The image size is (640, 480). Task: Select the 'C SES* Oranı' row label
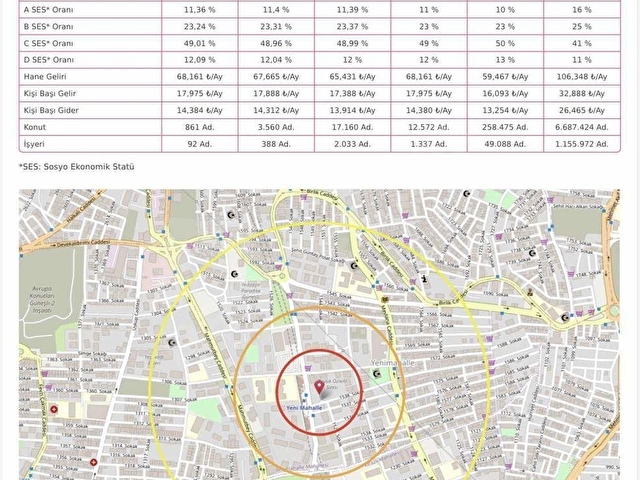pyautogui.click(x=49, y=43)
